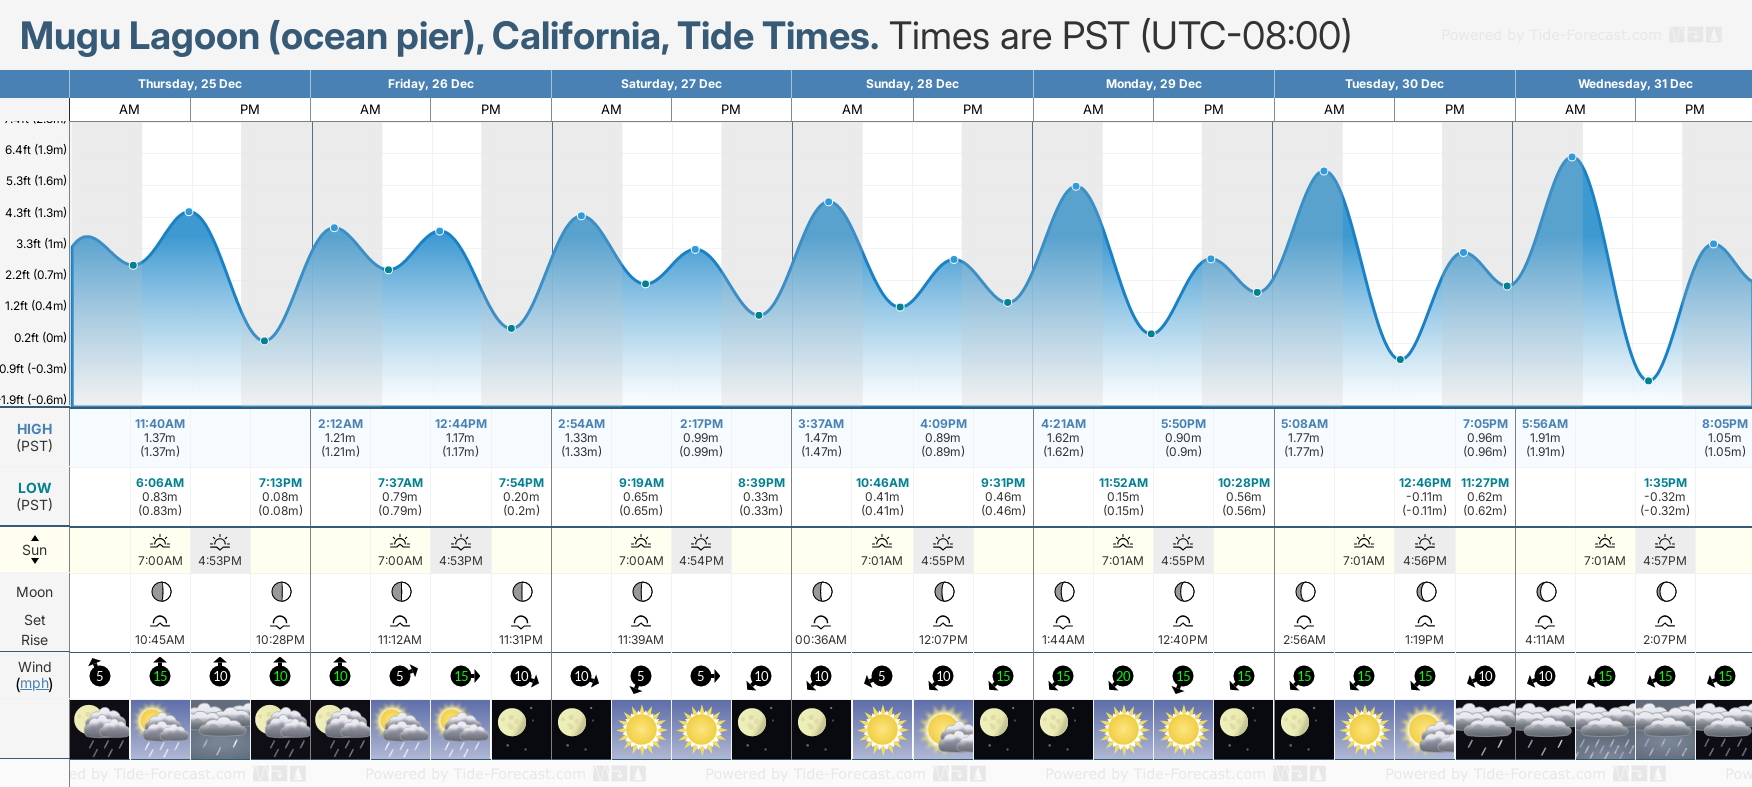Image resolution: width=1752 pixels, height=787 pixels.
Task: Click the Sun row up/down arrows label
Action: click(35, 550)
